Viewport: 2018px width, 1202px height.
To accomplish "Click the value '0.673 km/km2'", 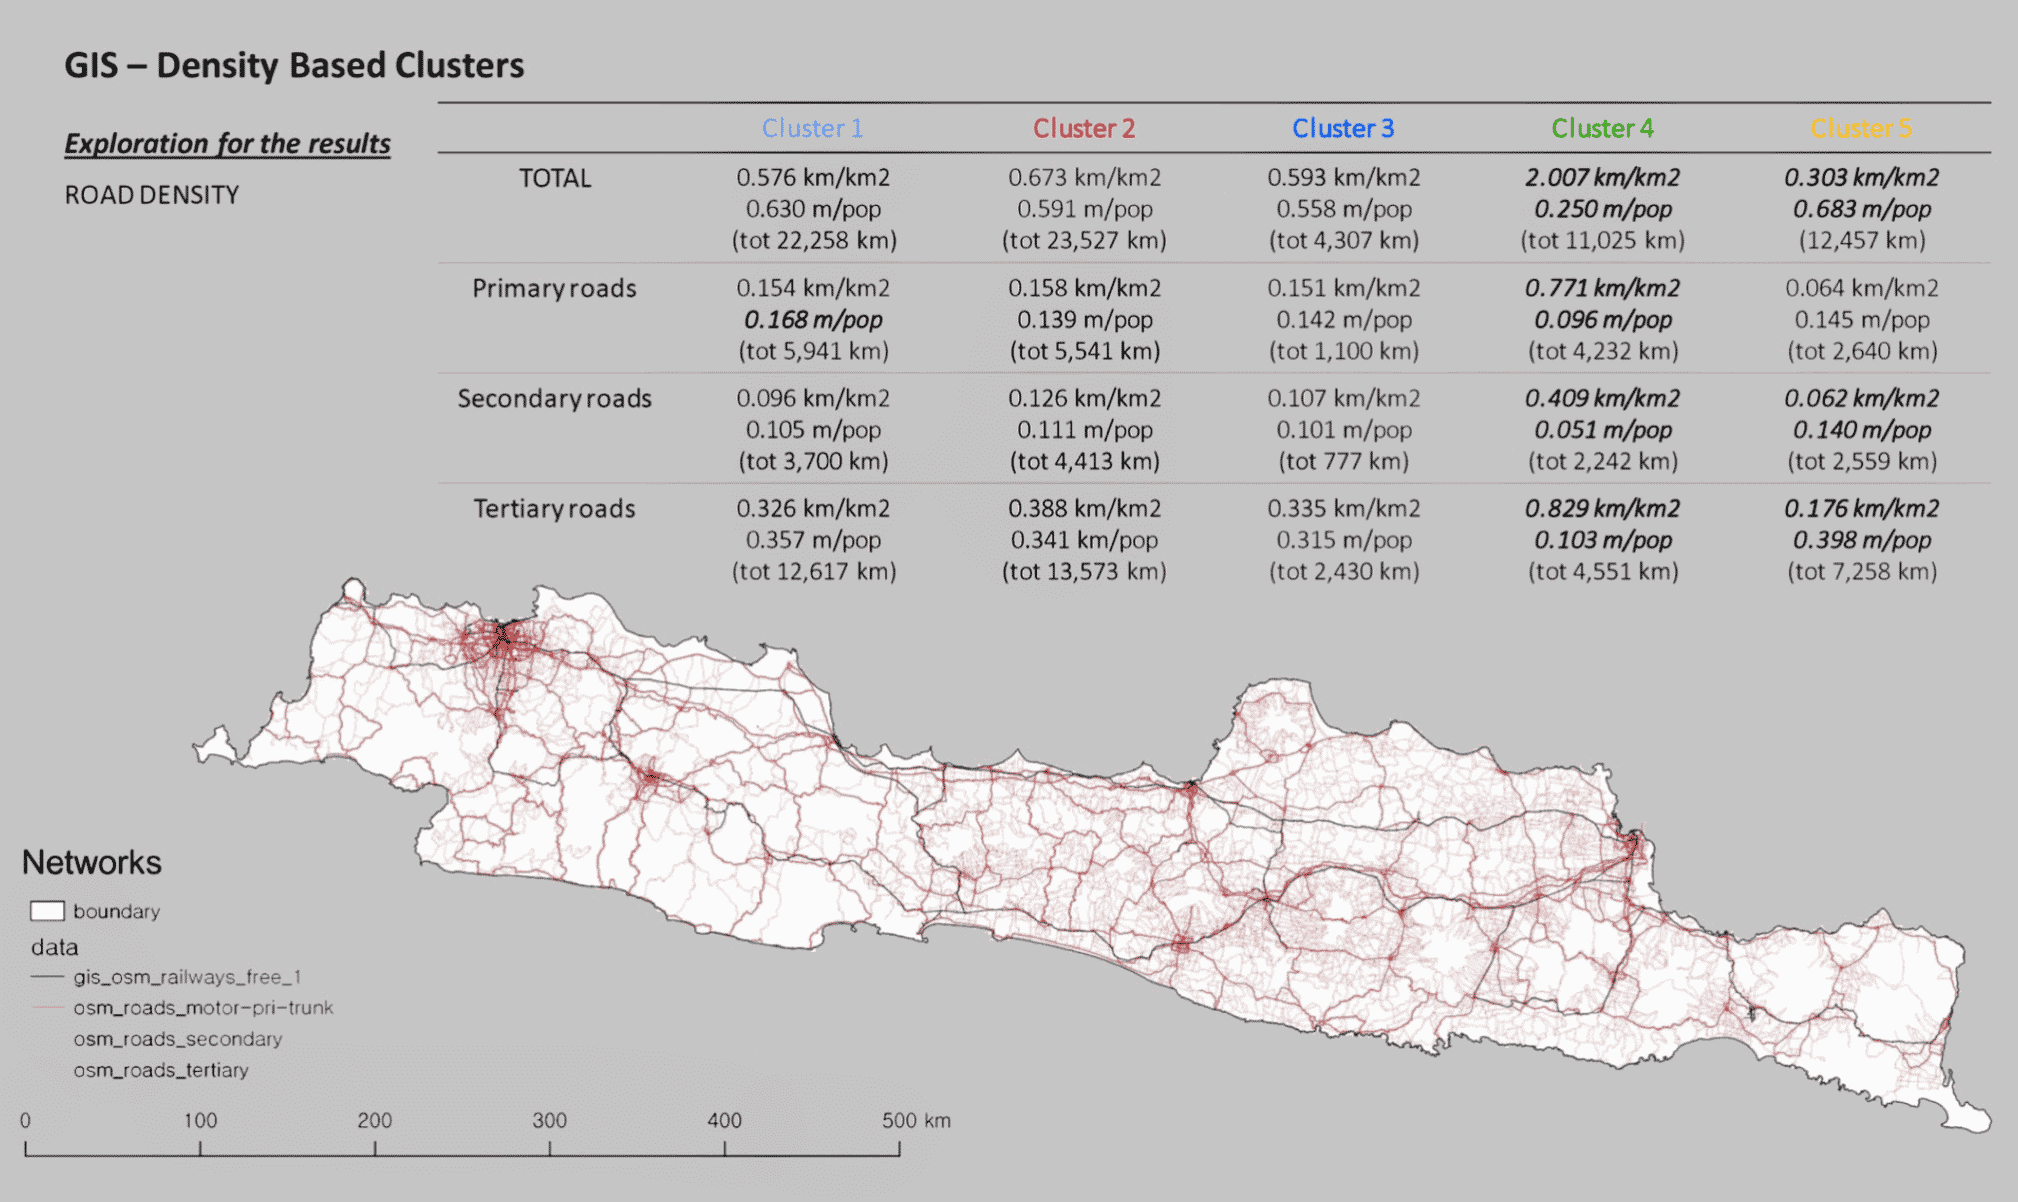I will (x=1085, y=178).
